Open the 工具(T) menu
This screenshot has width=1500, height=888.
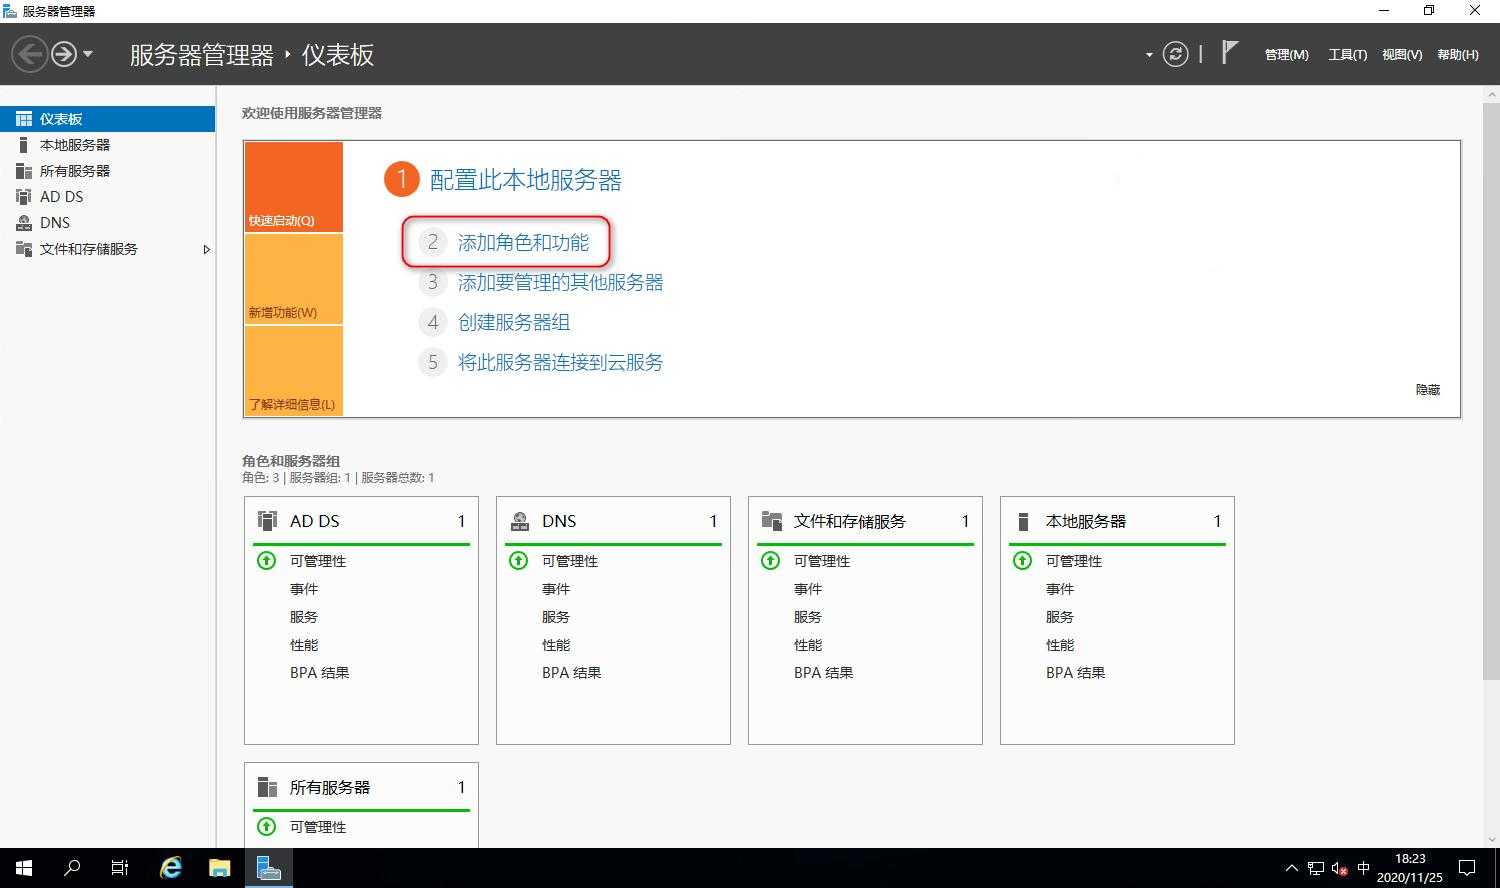tap(1347, 55)
